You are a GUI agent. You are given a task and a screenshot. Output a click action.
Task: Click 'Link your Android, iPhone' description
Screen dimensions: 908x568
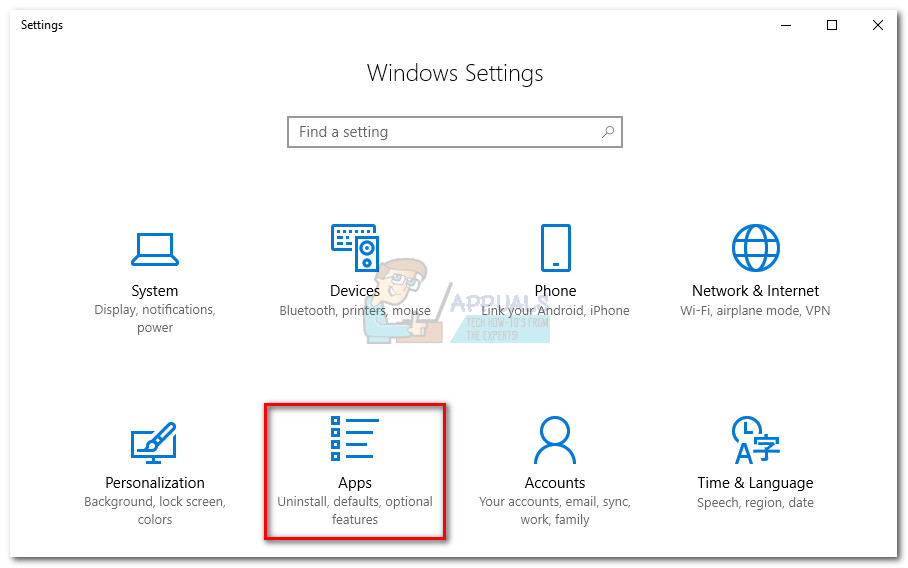coord(555,311)
